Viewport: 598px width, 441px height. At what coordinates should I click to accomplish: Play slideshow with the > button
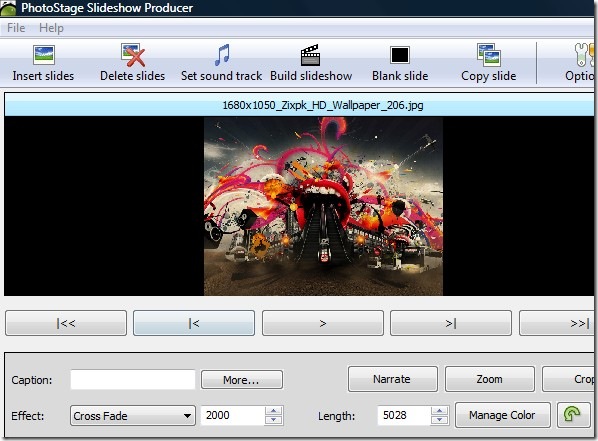click(323, 323)
